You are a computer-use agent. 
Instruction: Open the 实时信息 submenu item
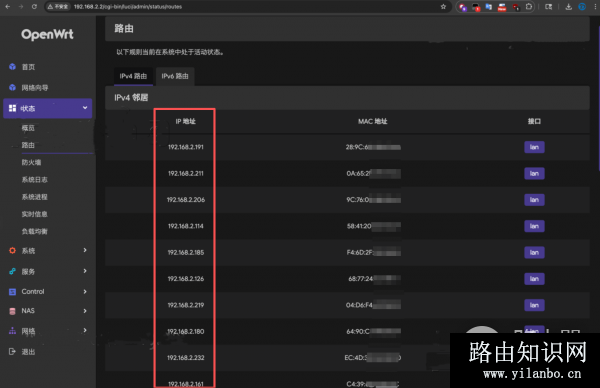pyautogui.click(x=34, y=214)
